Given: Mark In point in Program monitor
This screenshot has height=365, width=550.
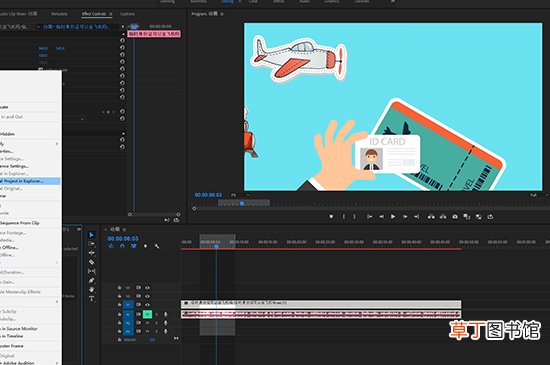Looking at the screenshot, I should pyautogui.click(x=344, y=217).
